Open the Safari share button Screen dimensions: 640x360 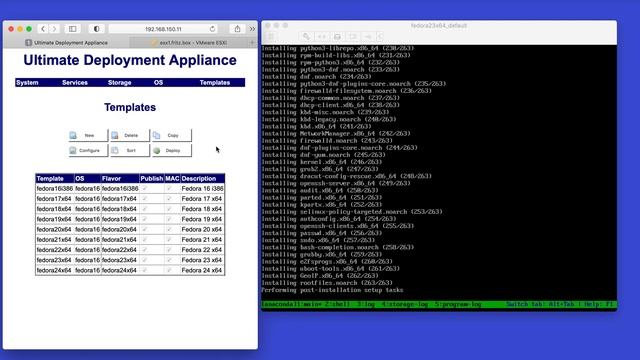237,29
